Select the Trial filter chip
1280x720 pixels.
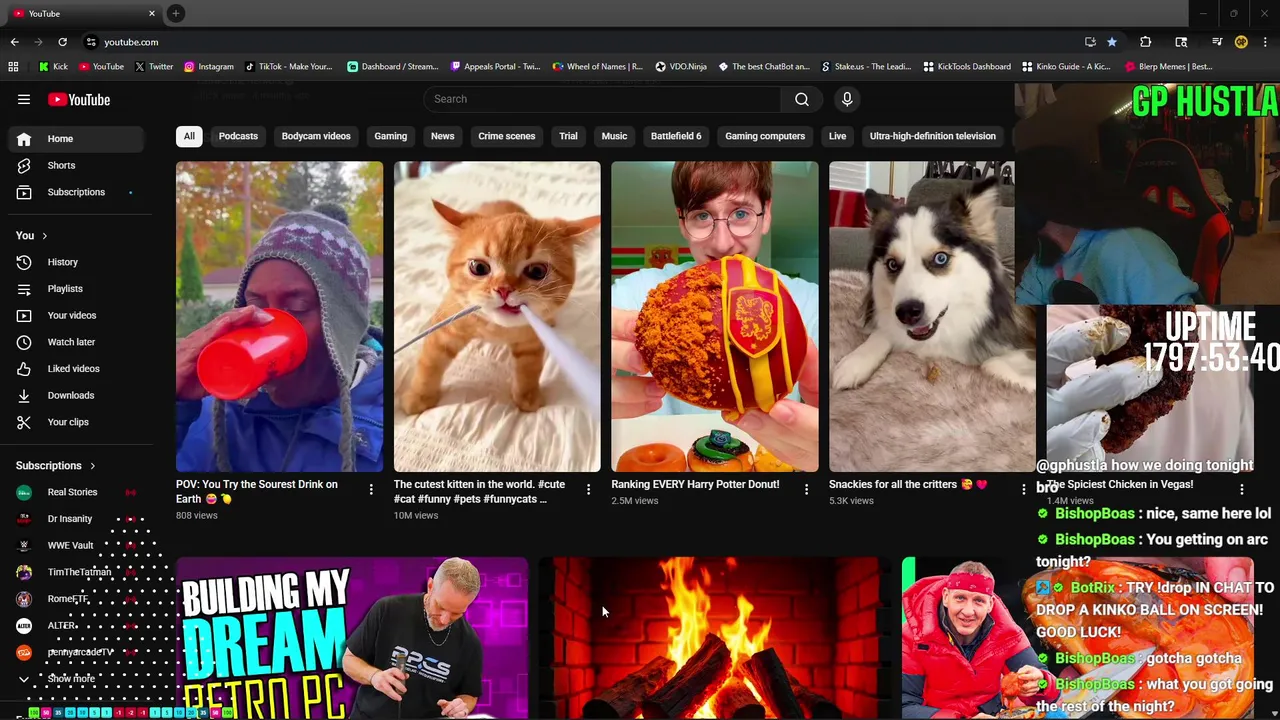pyautogui.click(x=568, y=136)
